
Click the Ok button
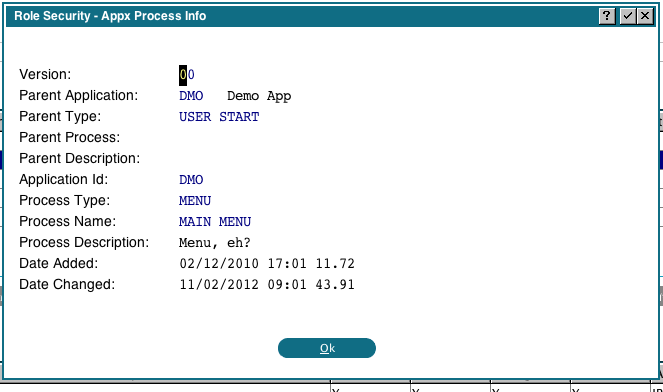coord(326,348)
